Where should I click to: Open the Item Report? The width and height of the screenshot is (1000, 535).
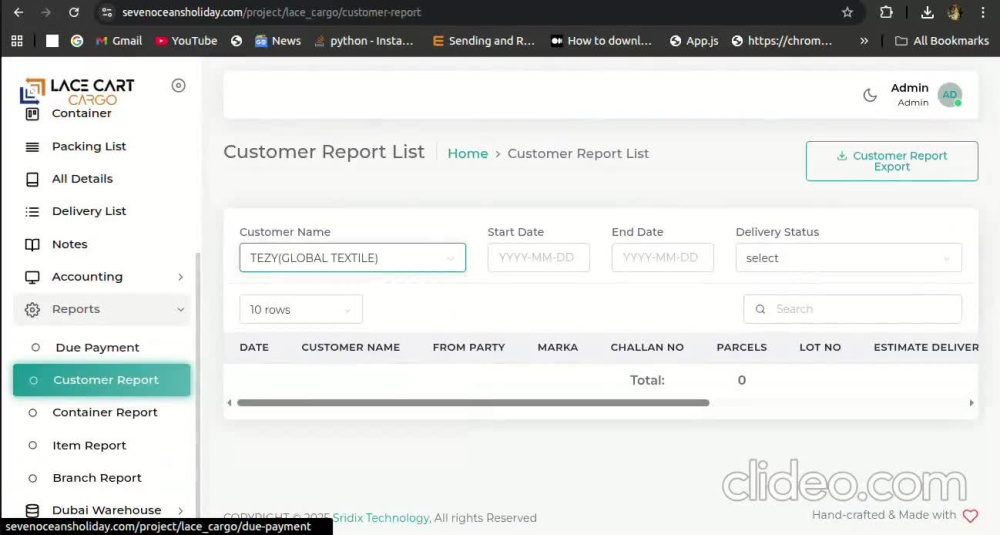tap(89, 445)
